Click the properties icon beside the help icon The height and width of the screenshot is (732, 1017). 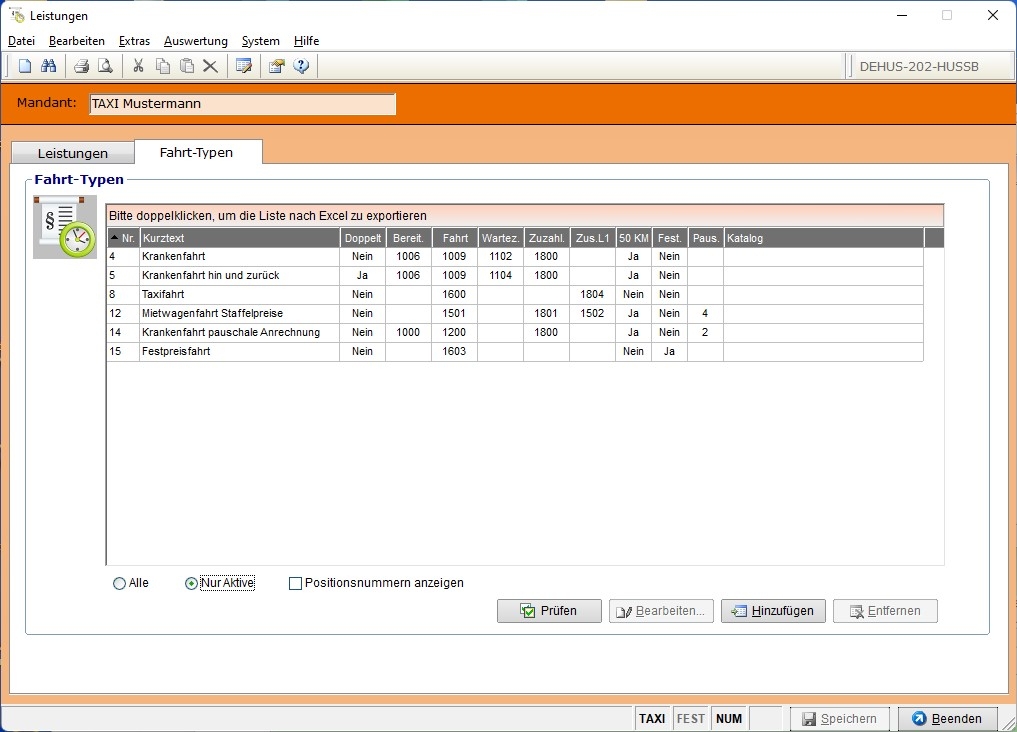(277, 66)
